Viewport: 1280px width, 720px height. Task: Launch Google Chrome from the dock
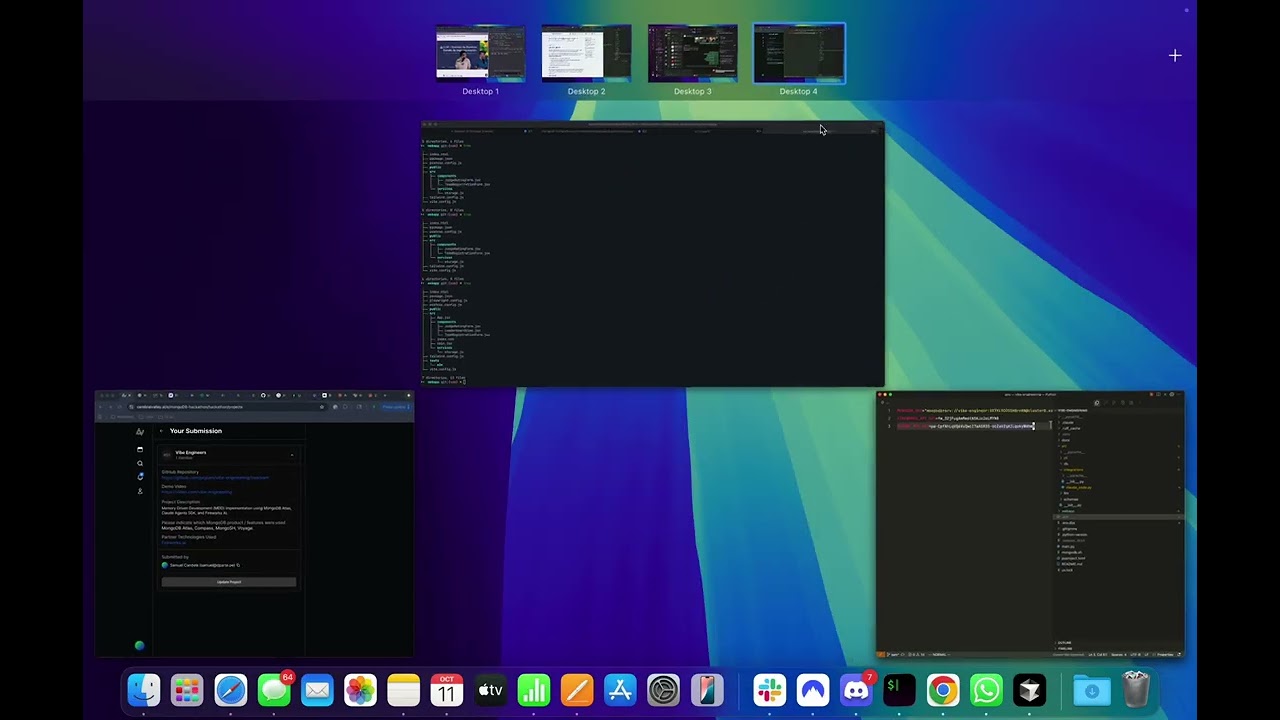(943, 690)
